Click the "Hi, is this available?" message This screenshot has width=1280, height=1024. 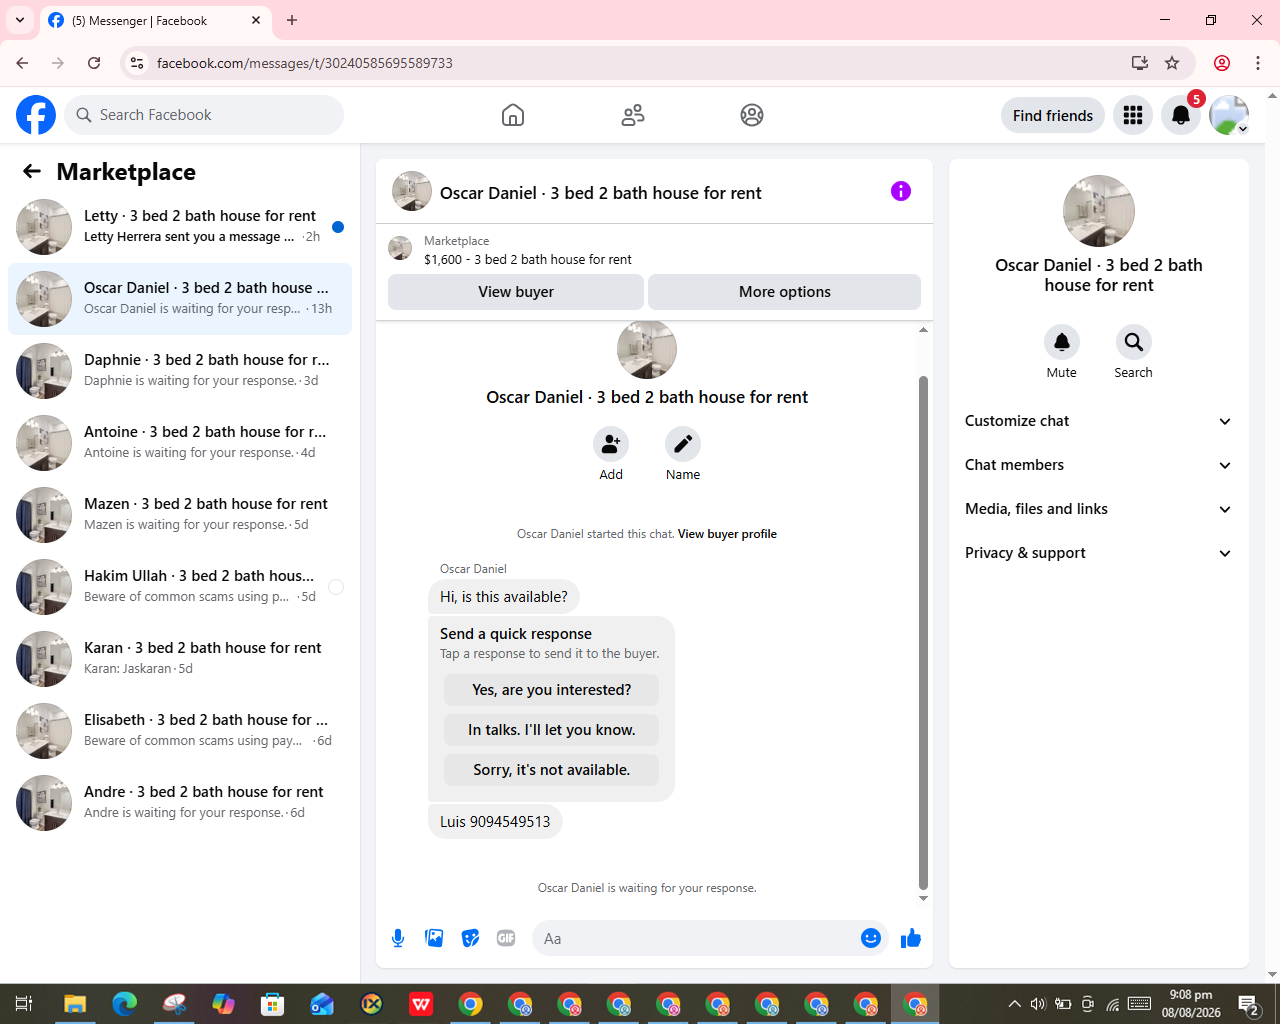pyautogui.click(x=504, y=597)
